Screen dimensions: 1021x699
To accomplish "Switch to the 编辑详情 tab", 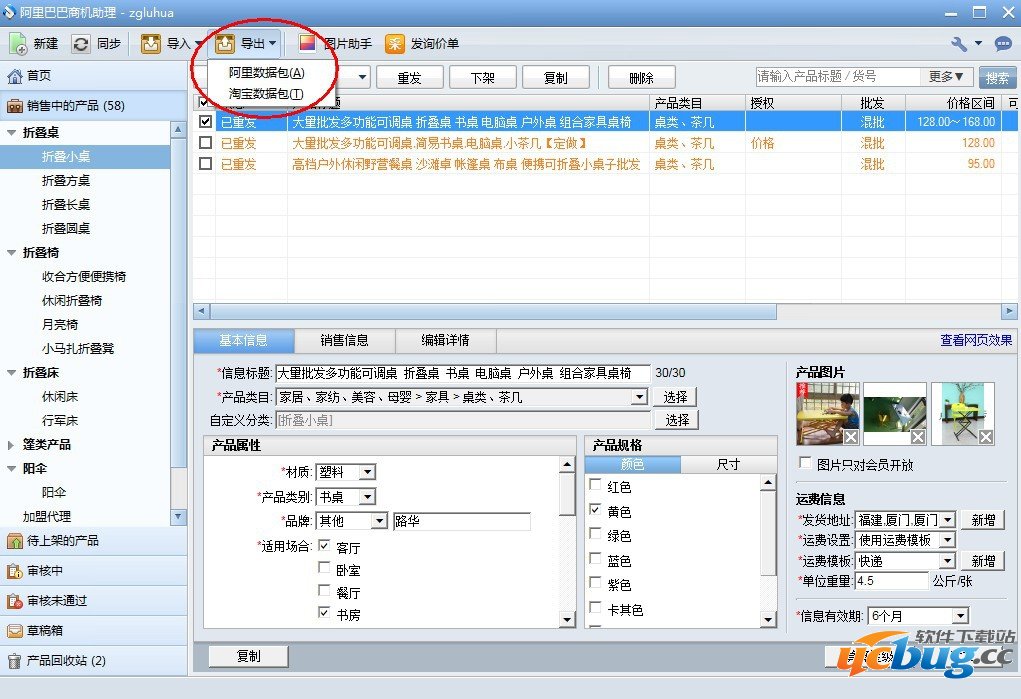I will click(445, 340).
